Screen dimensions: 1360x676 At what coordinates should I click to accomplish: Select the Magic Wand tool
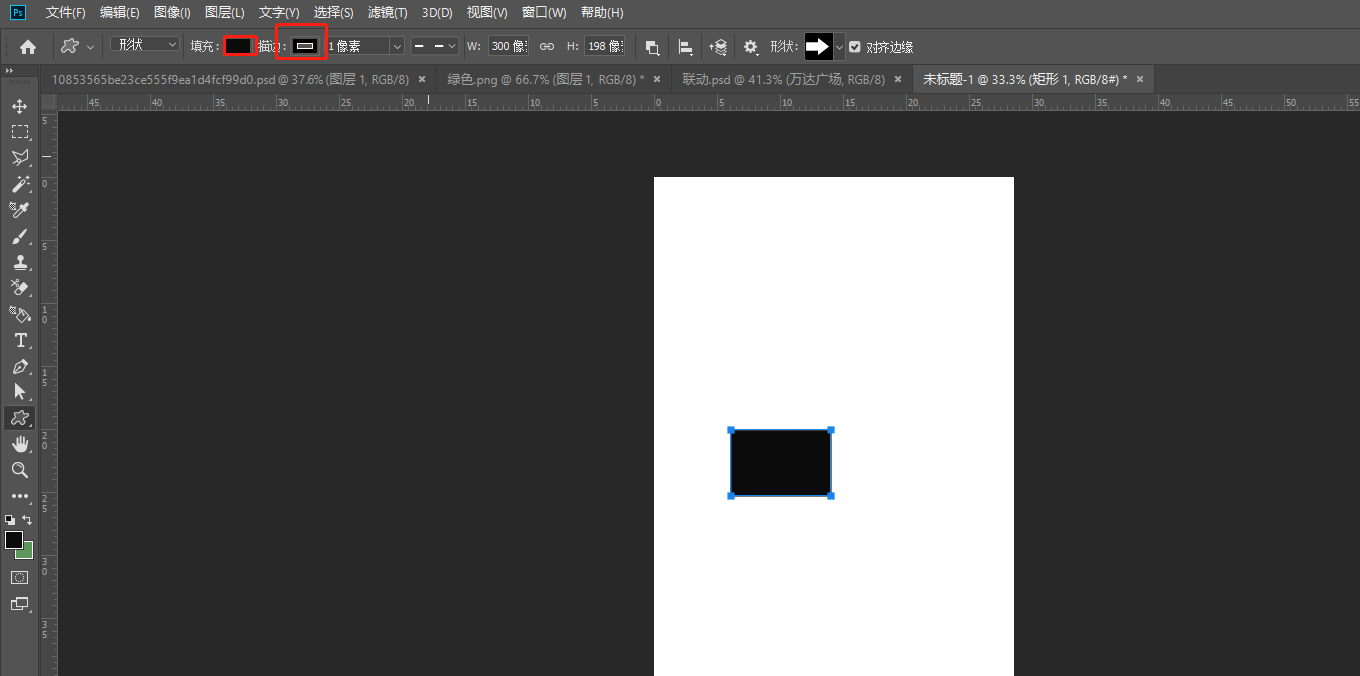20,184
